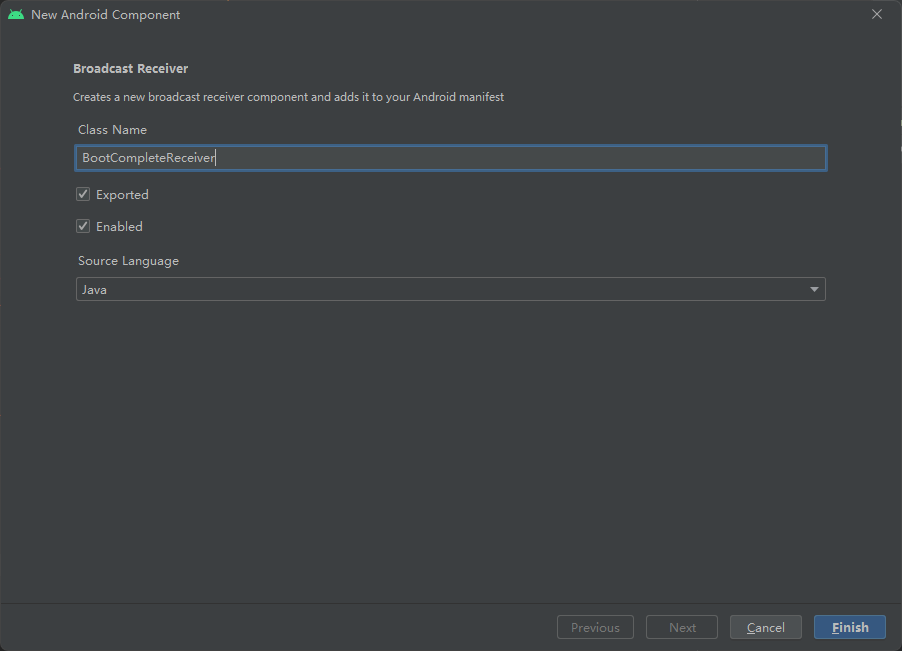Uncheck the Enabled checkbox
Image resolution: width=902 pixels, height=651 pixels.
click(83, 226)
